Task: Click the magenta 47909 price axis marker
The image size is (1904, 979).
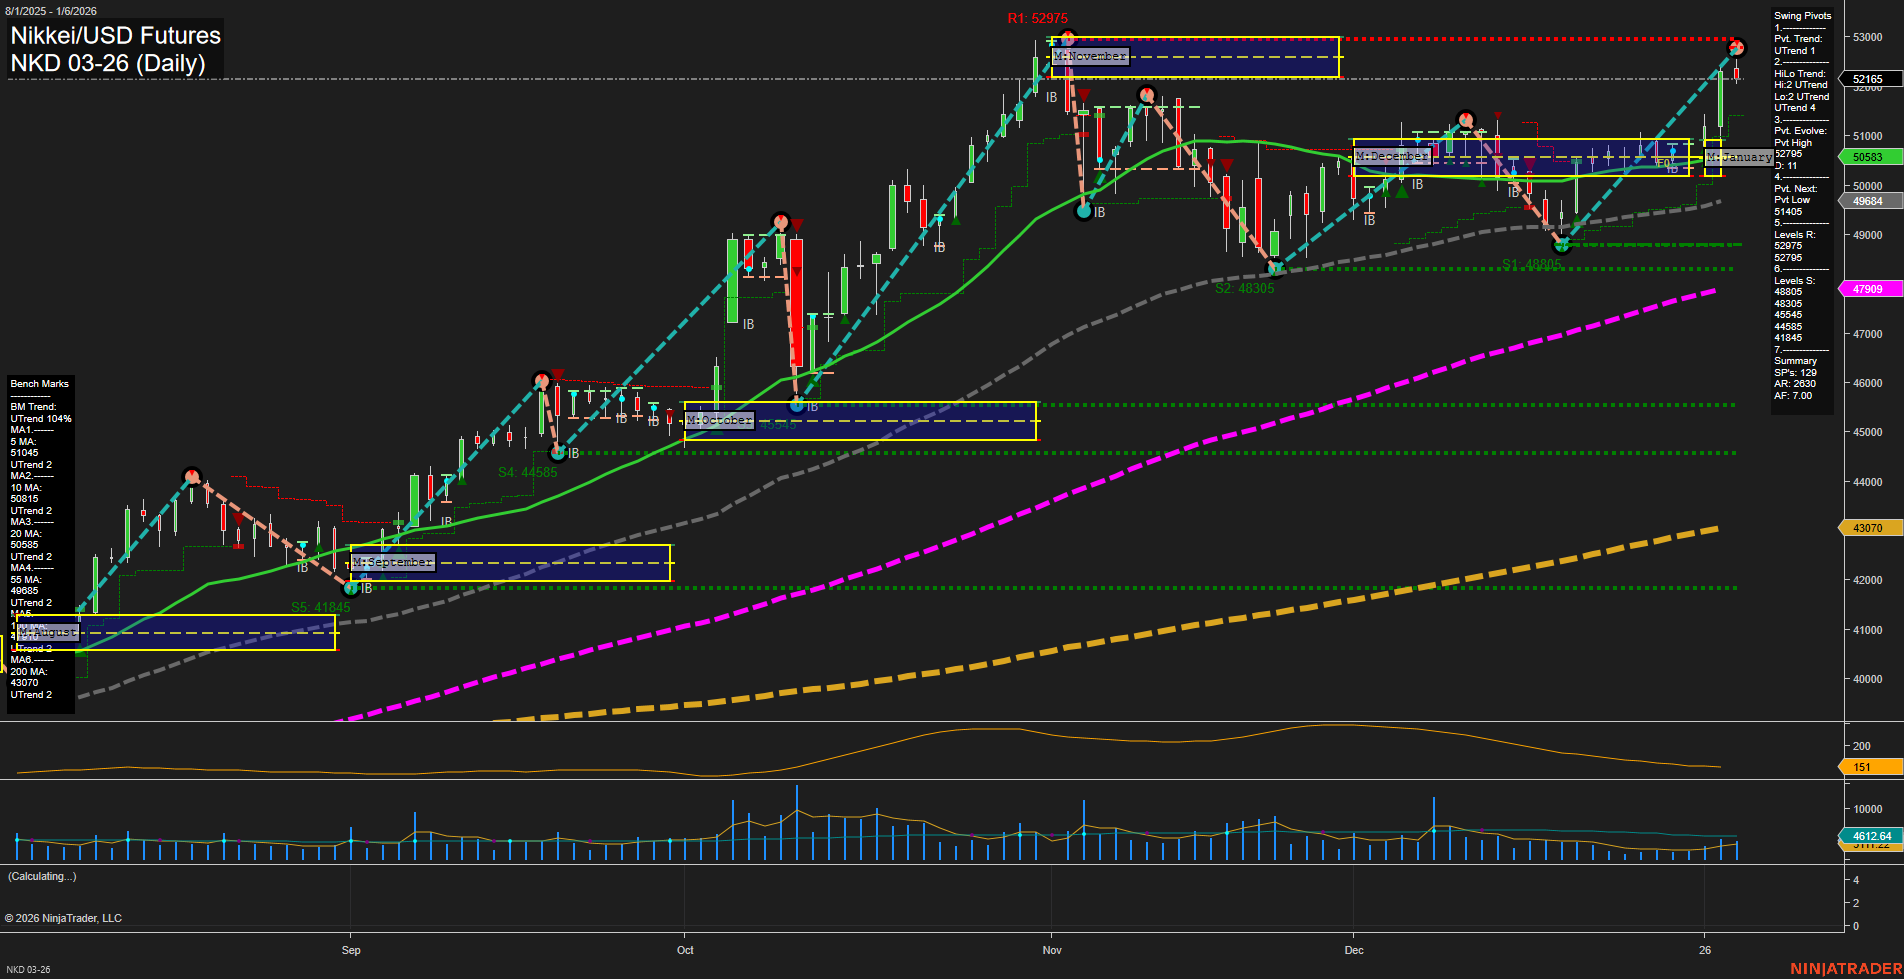Action: pos(1869,289)
